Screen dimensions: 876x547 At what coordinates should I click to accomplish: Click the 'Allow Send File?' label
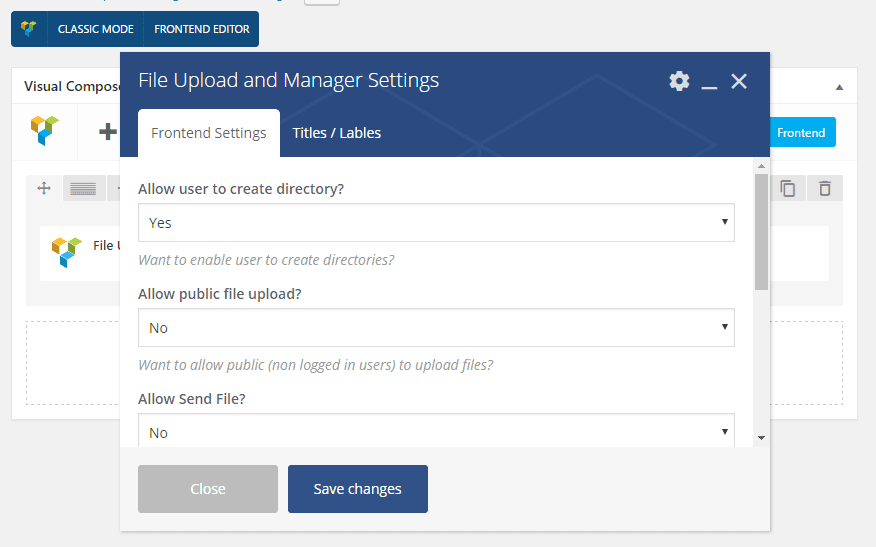point(192,399)
